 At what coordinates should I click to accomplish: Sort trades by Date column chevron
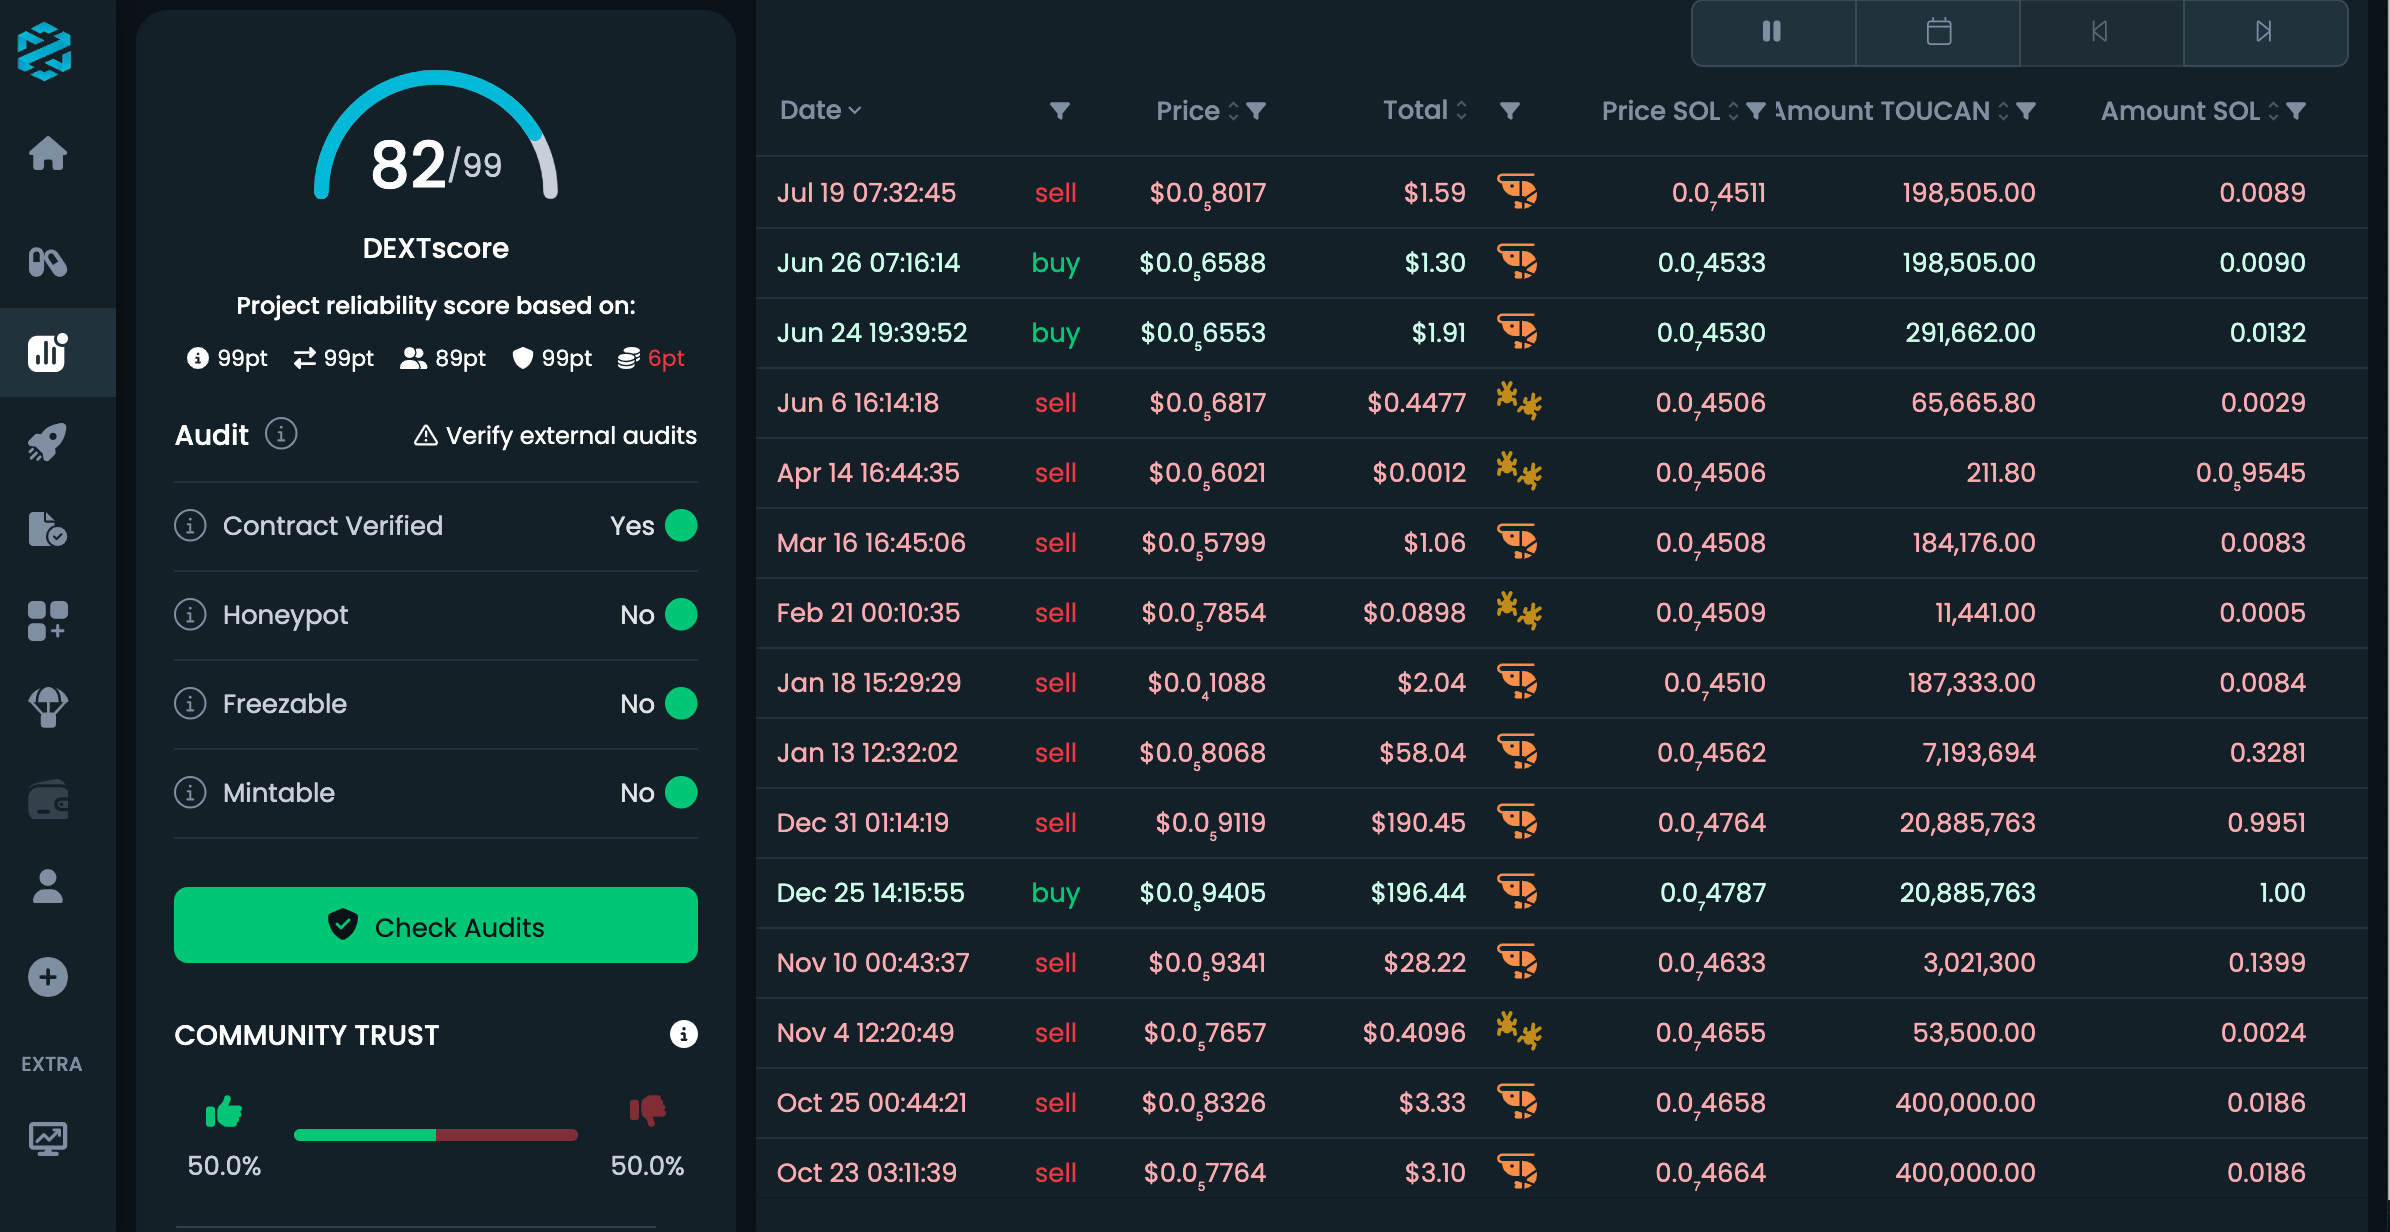[854, 110]
